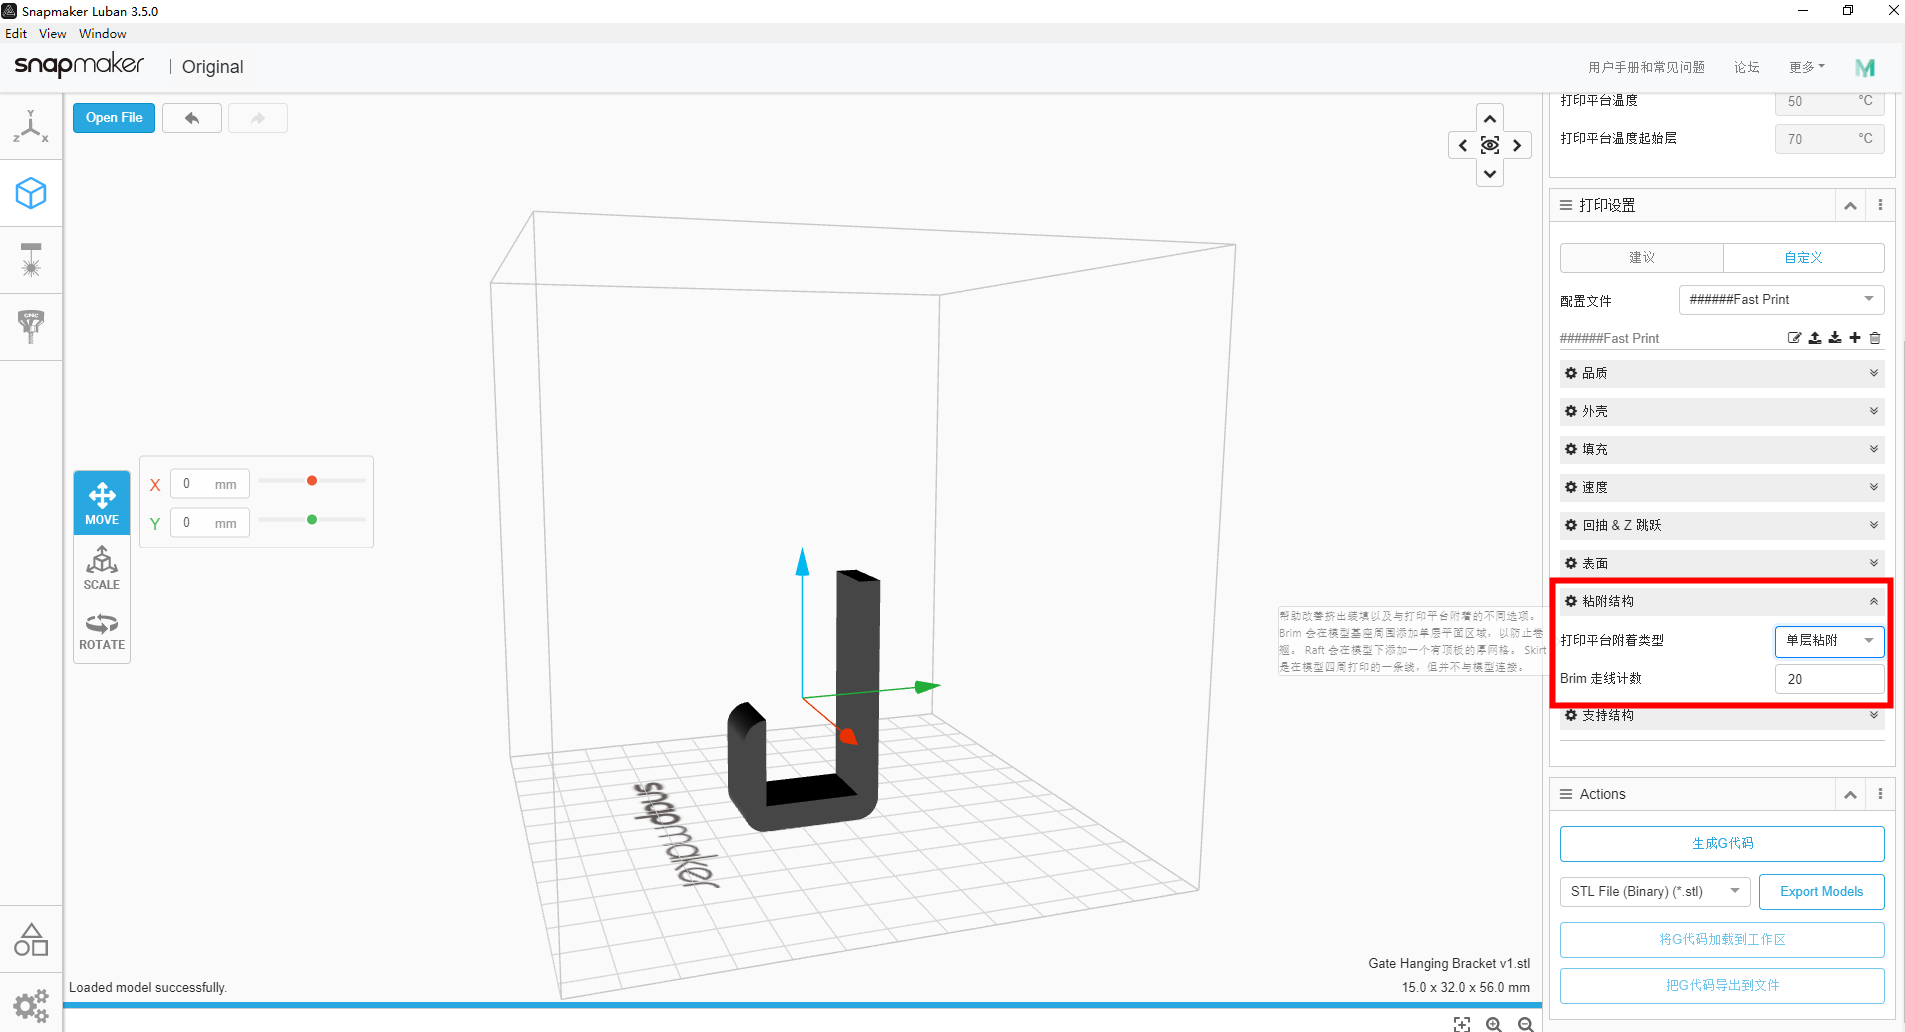Delete the current print profile

pyautogui.click(x=1875, y=338)
